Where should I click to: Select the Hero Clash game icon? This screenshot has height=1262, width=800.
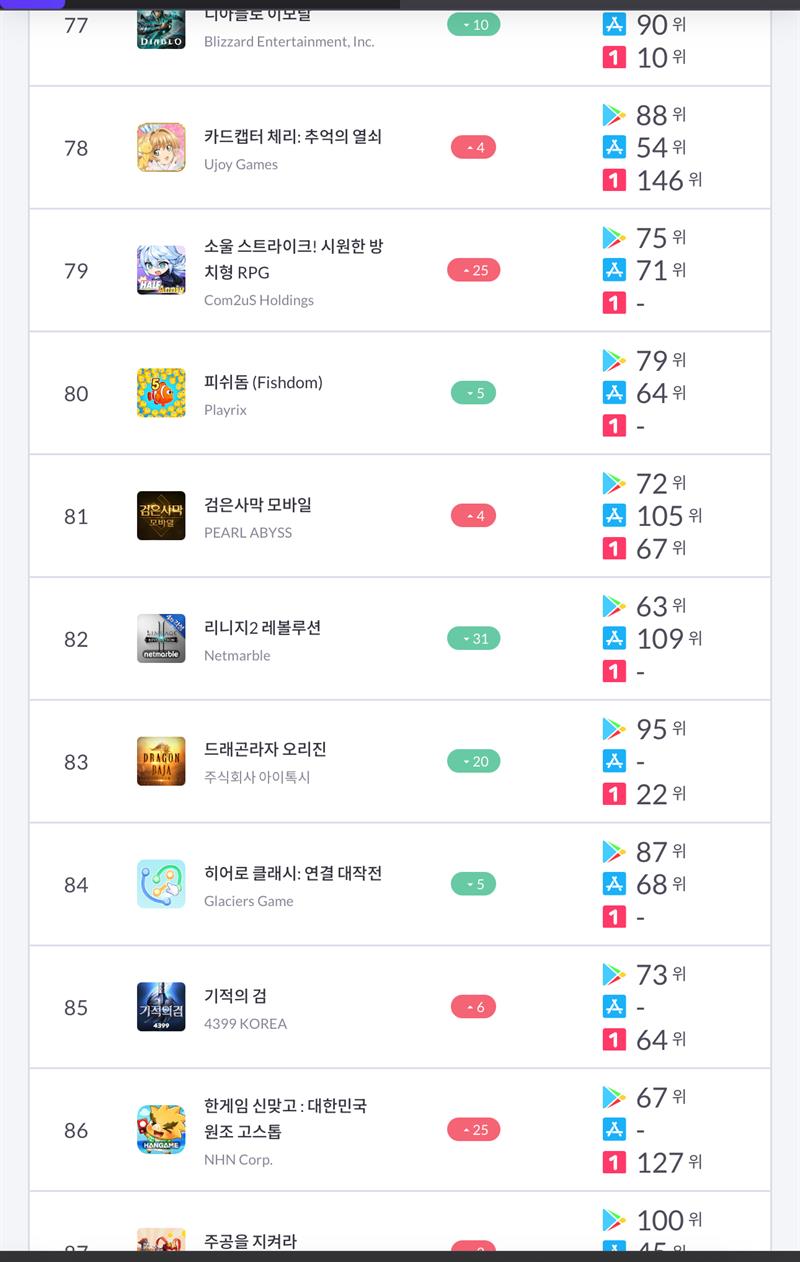click(161, 884)
